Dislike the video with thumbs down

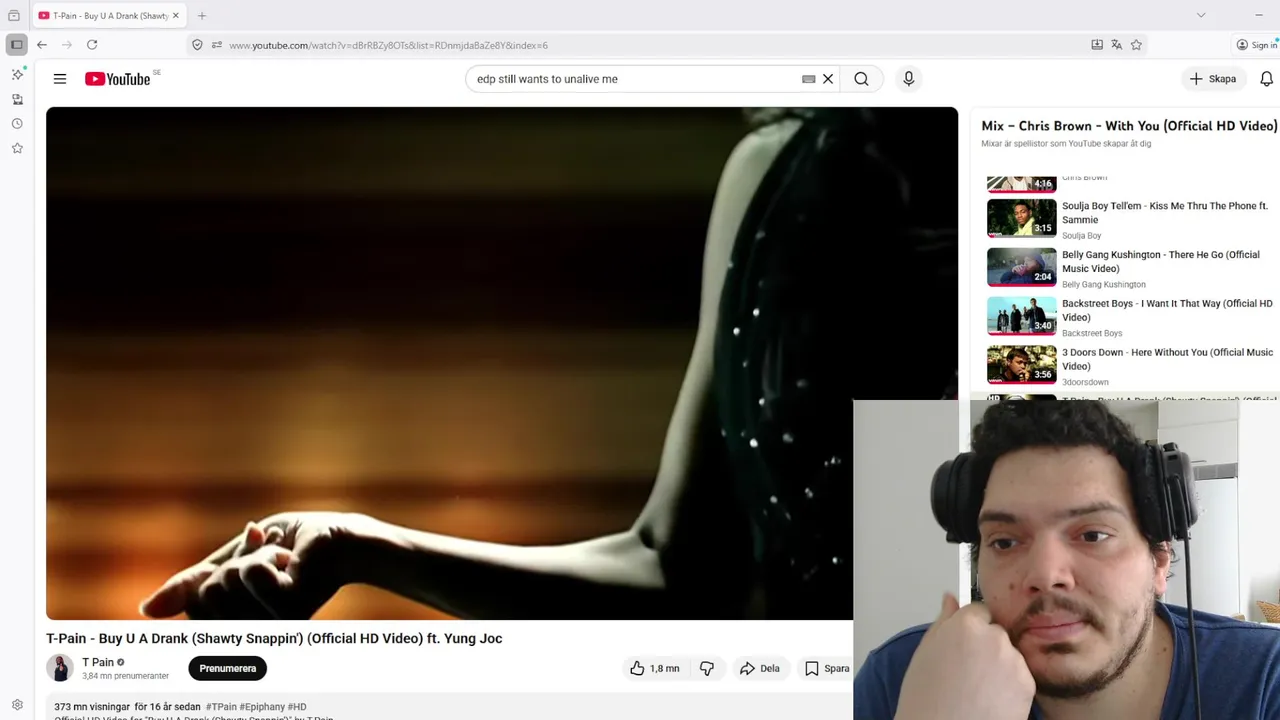(707, 668)
